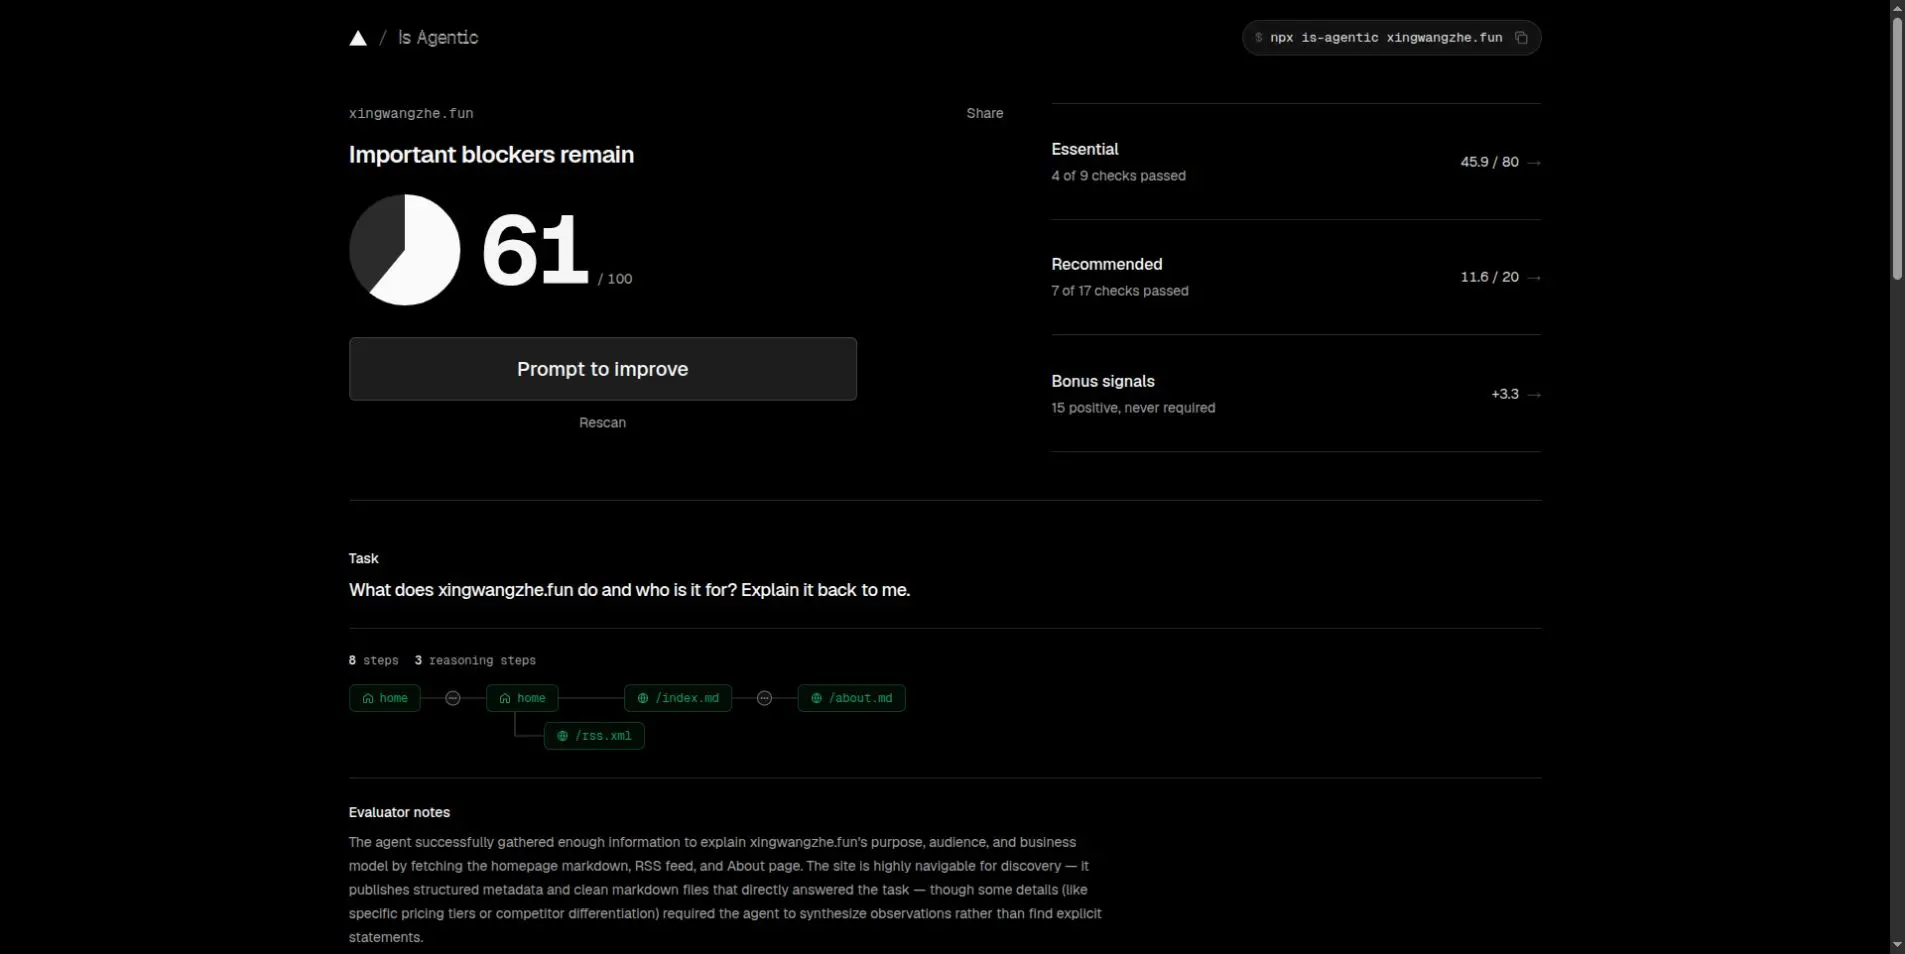Click the +3.3 bonus value
The height and width of the screenshot is (954, 1905).
point(1505,394)
